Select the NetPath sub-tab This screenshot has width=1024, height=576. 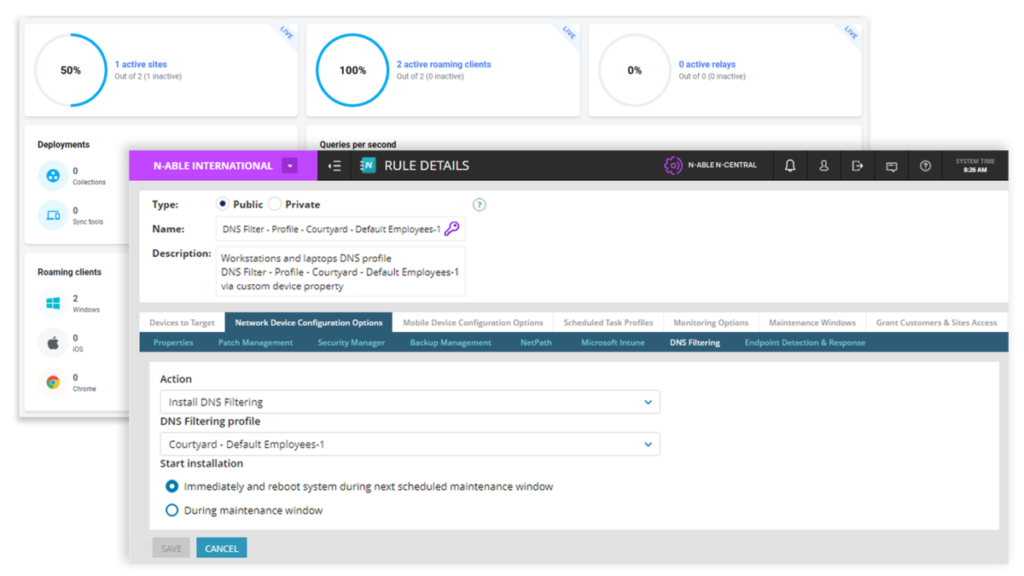tap(536, 342)
